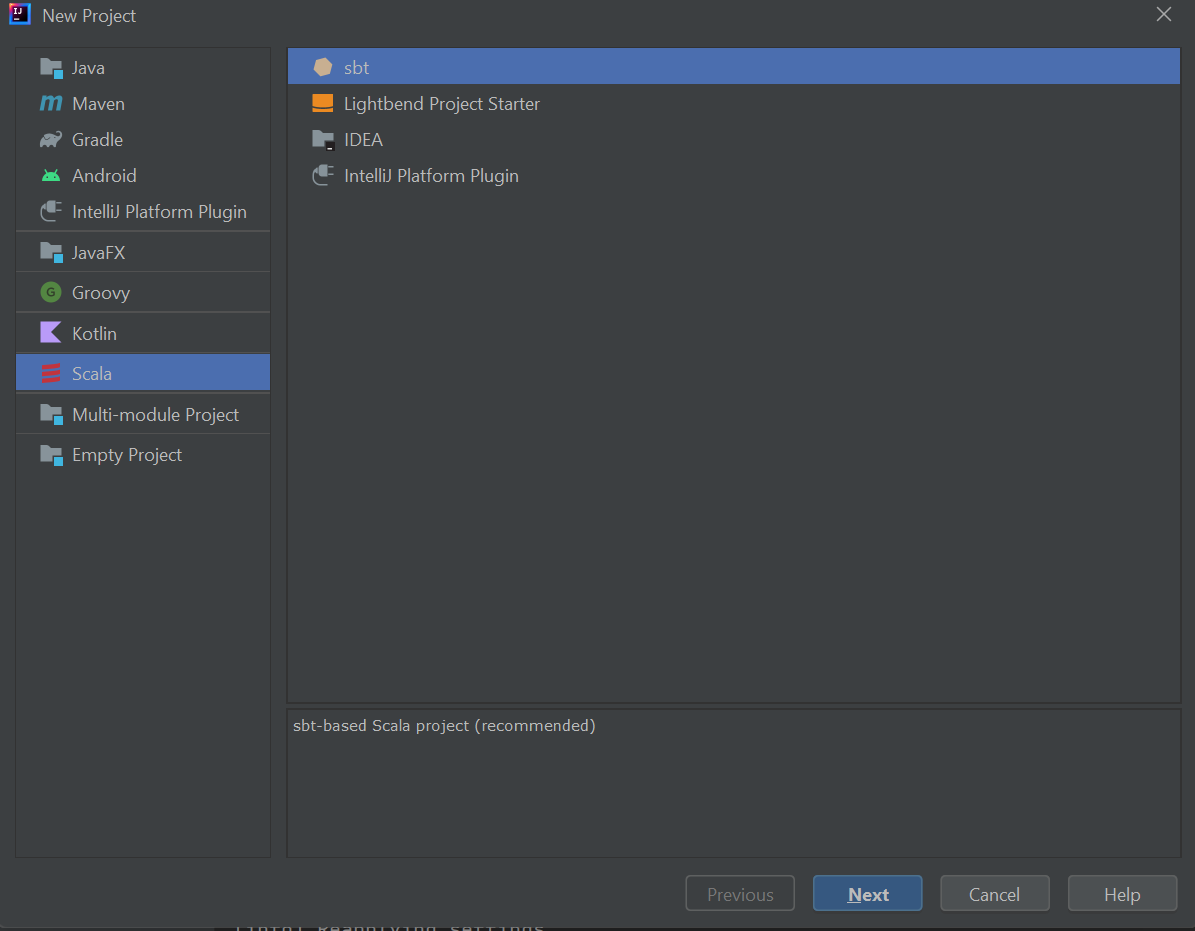Choose Maven project type label
This screenshot has width=1195, height=931.
(x=98, y=104)
